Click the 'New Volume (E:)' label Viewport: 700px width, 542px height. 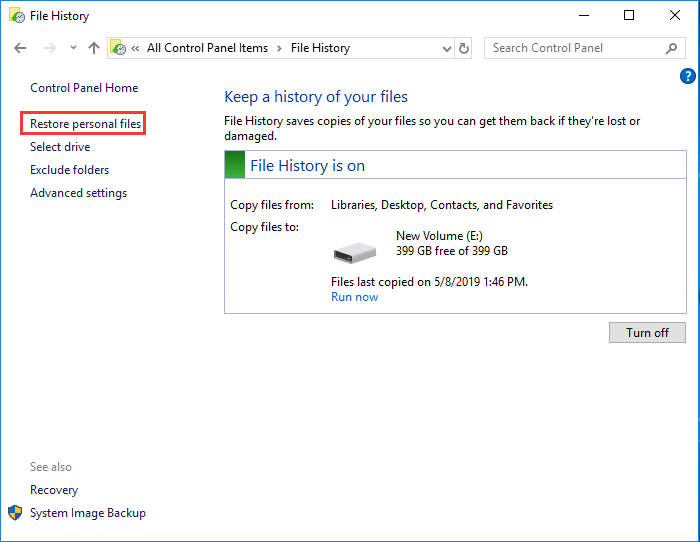(439, 236)
